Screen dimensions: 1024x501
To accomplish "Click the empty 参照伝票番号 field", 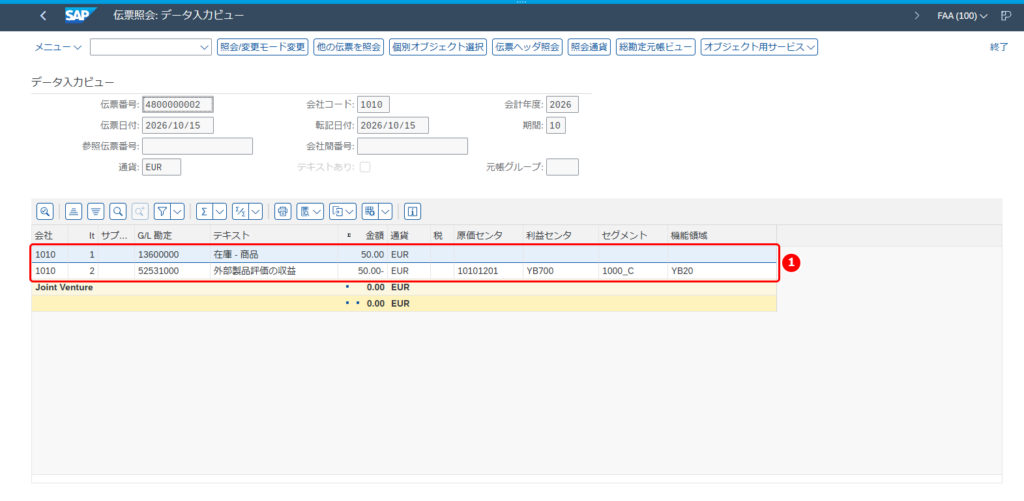I will (x=197, y=146).
